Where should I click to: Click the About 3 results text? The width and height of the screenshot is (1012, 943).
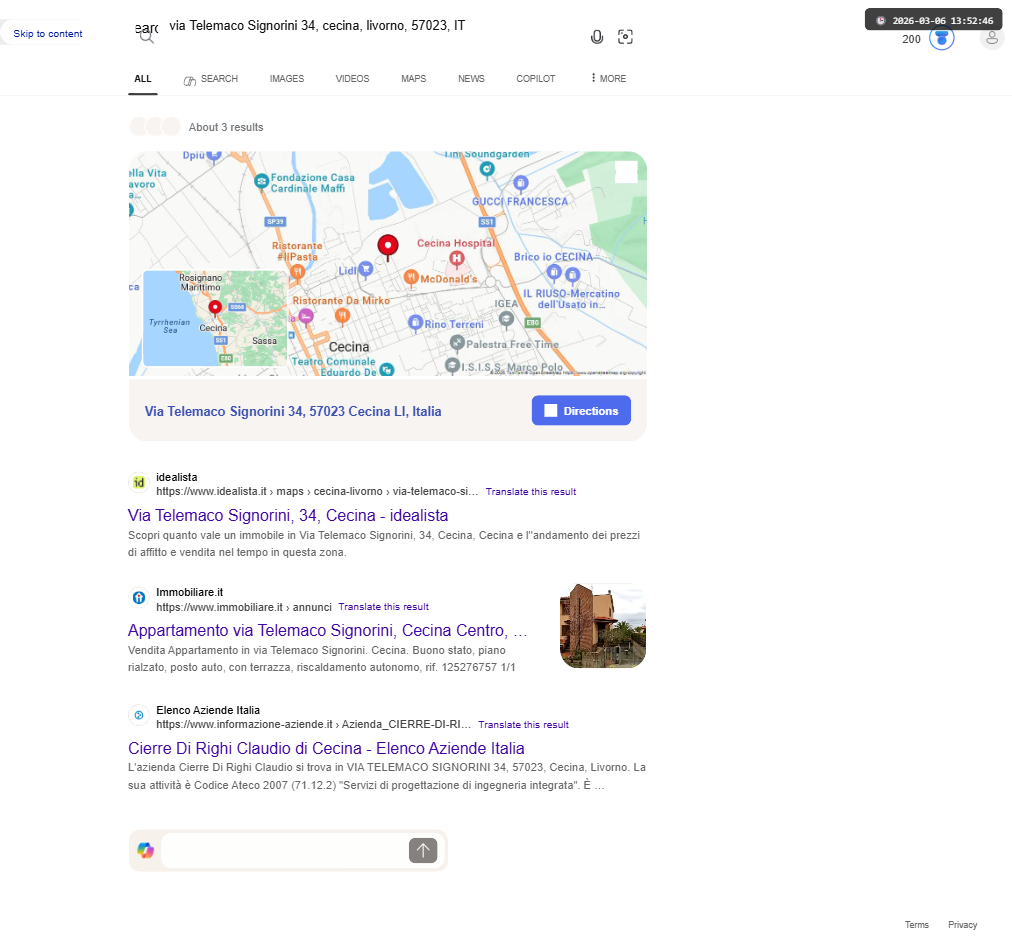click(226, 127)
